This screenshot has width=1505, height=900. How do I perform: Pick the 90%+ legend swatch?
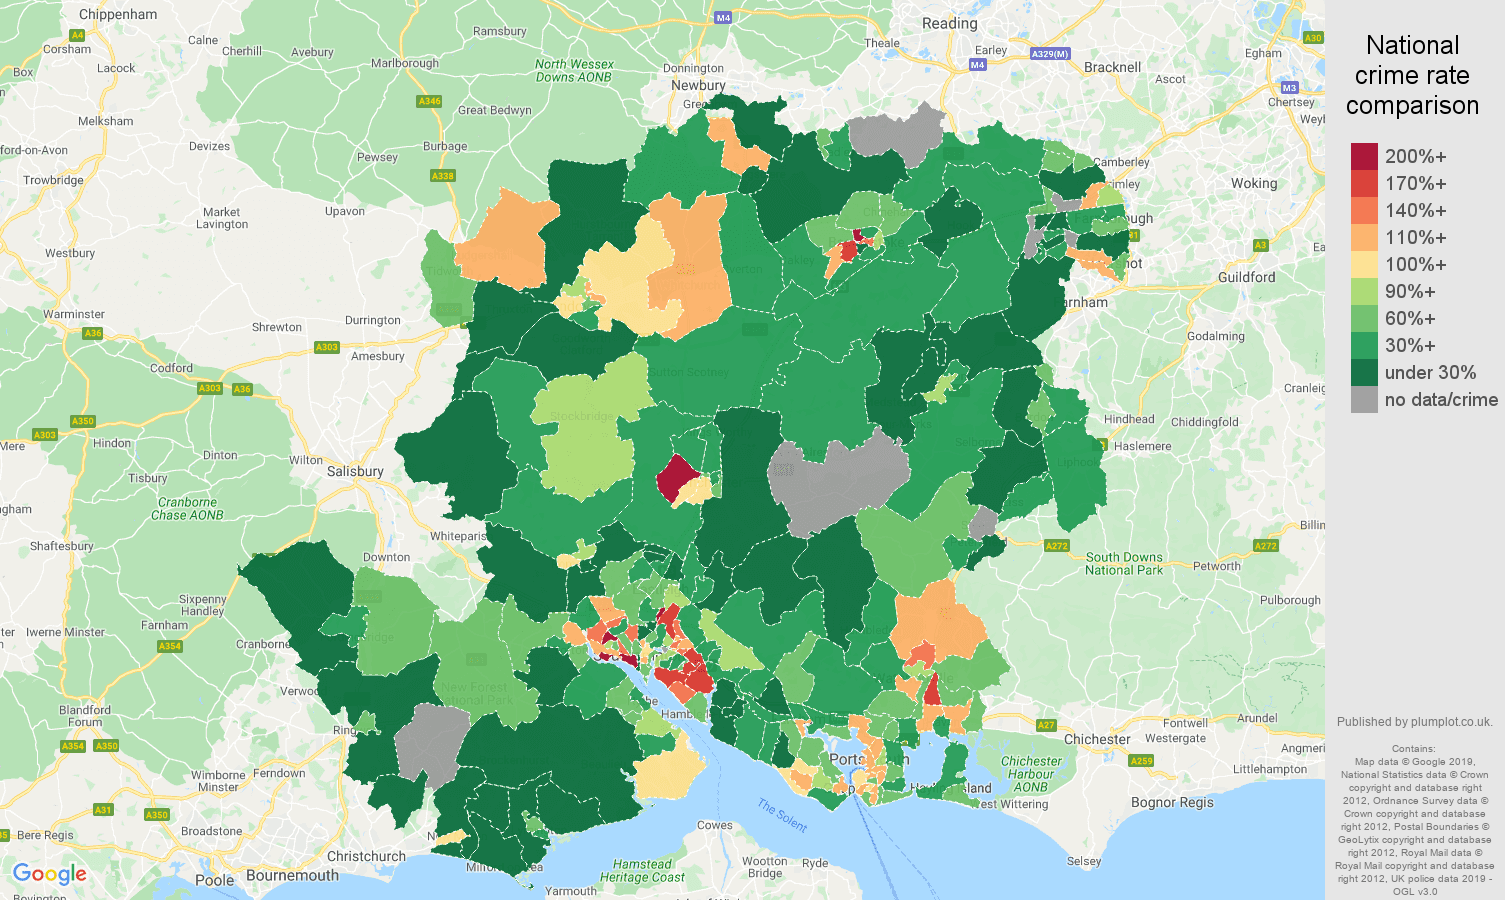click(x=1364, y=292)
